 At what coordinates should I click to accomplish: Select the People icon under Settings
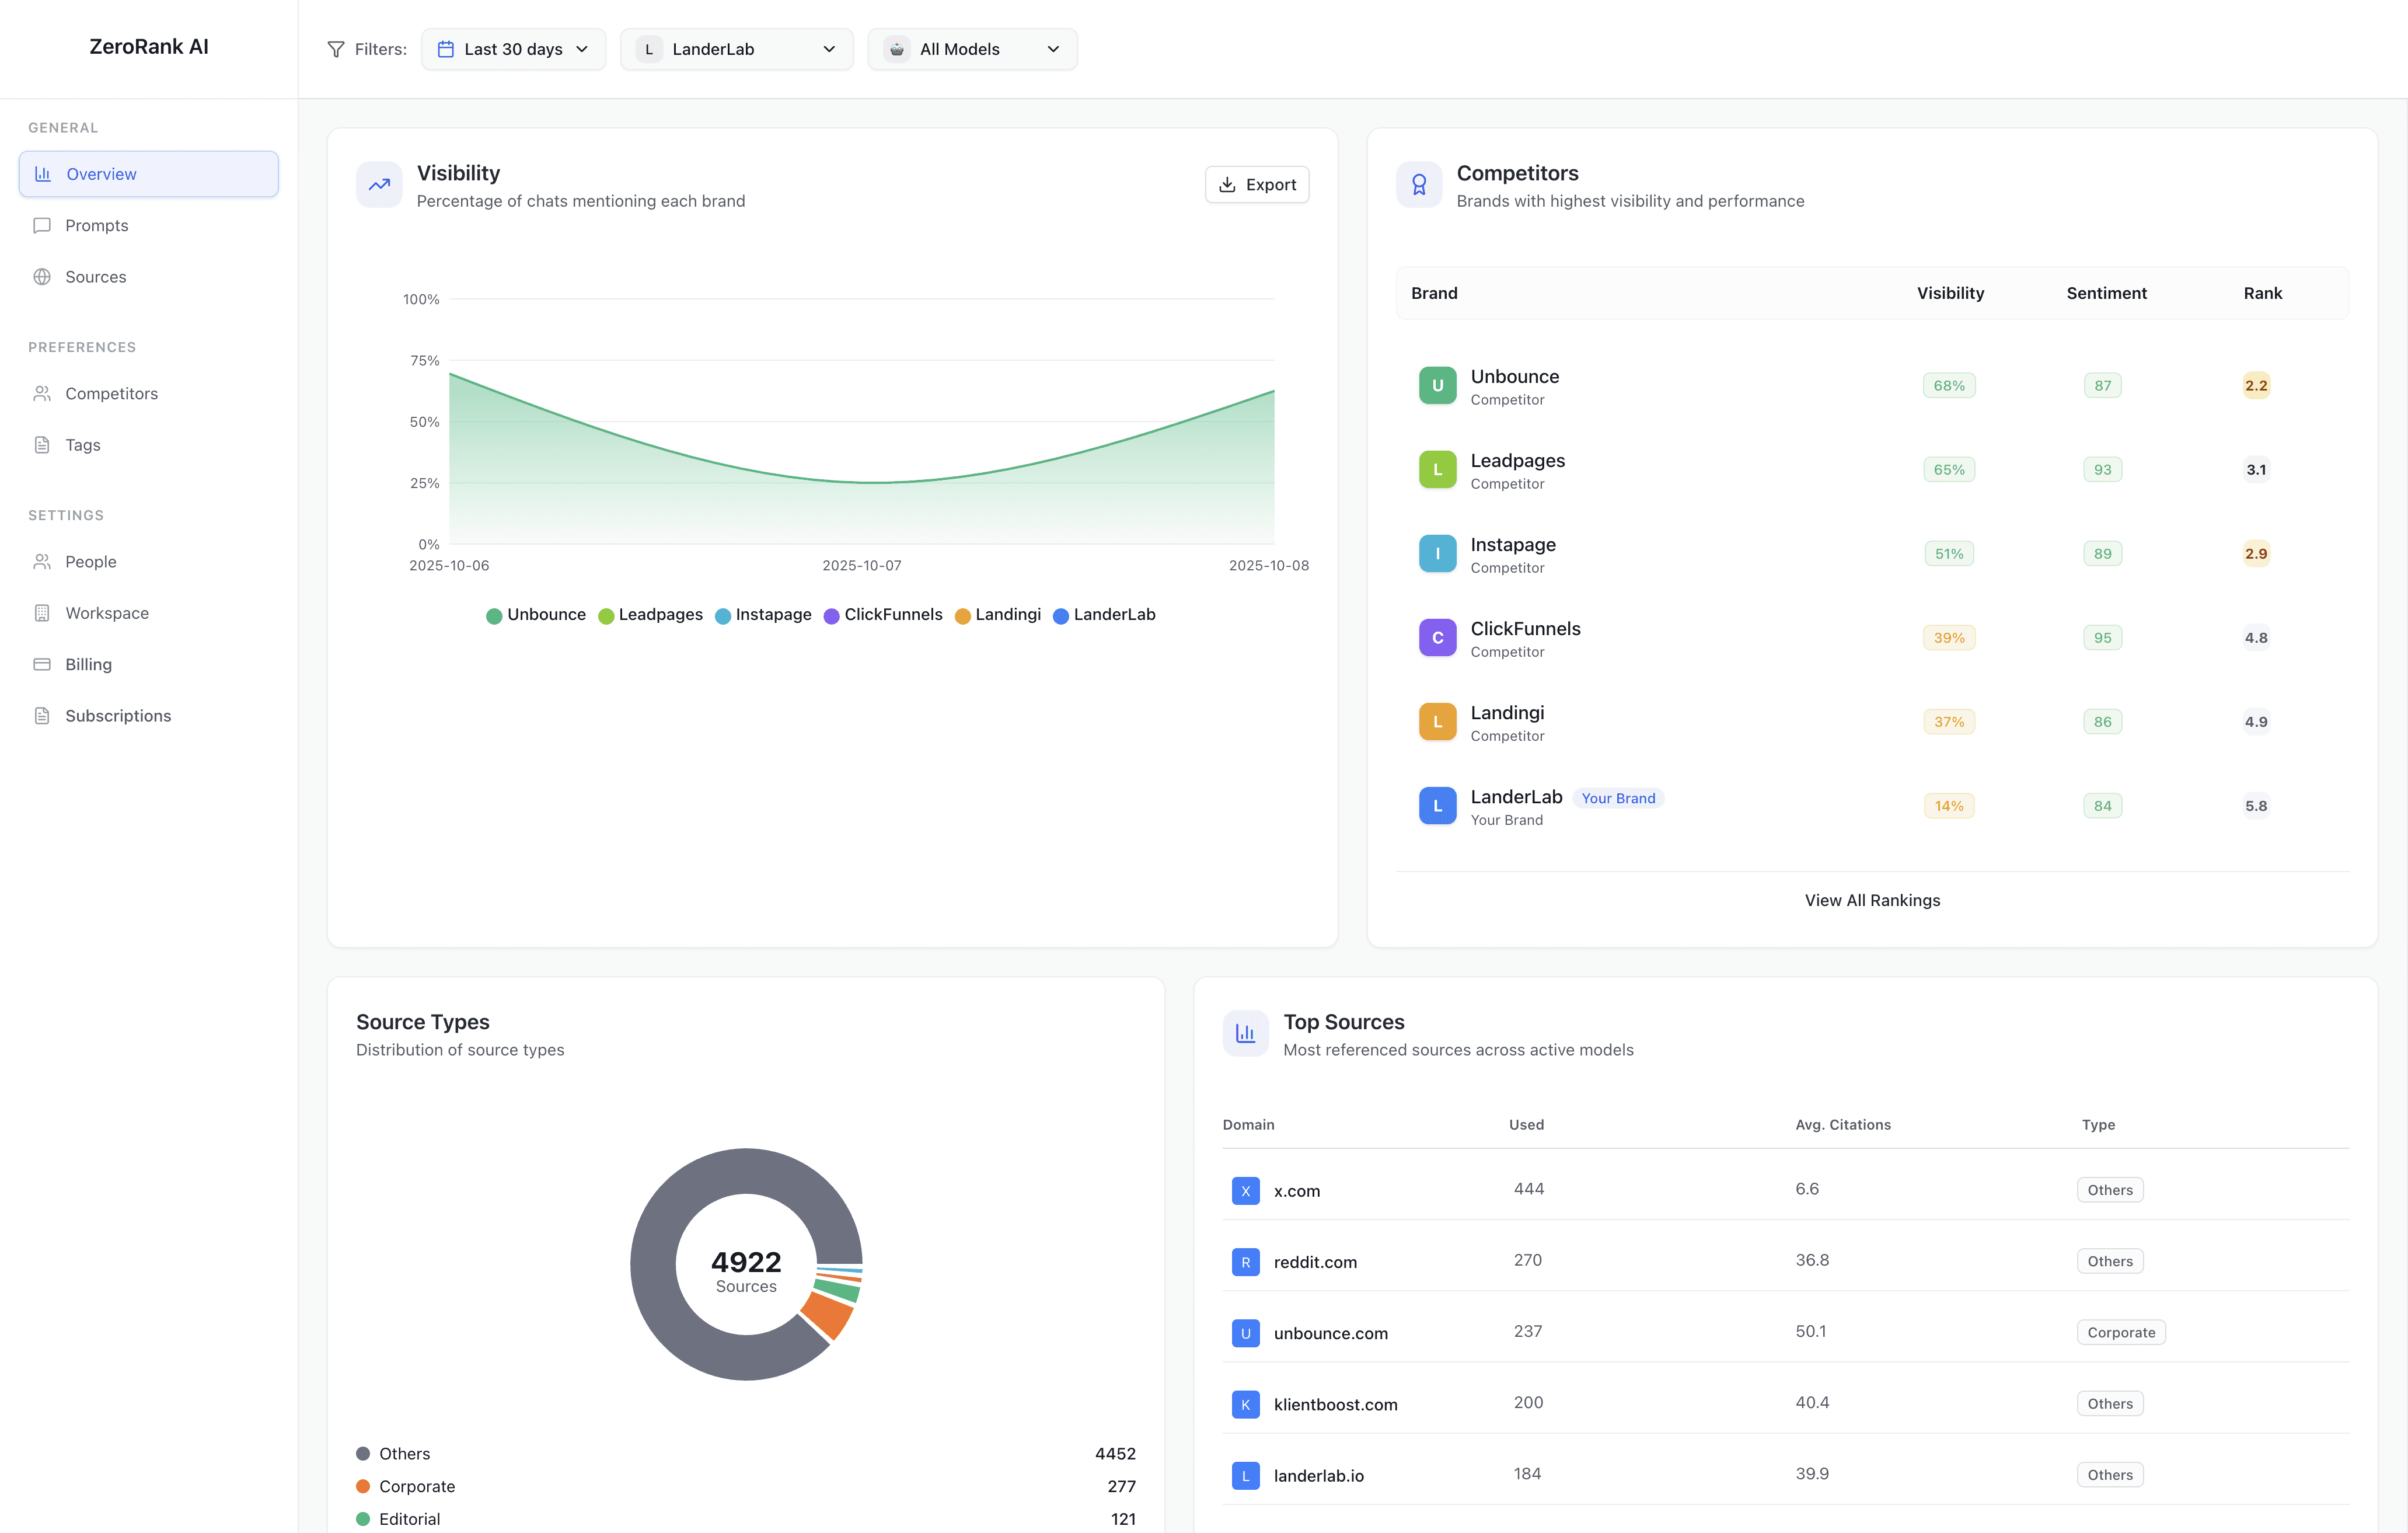pyautogui.click(x=42, y=561)
